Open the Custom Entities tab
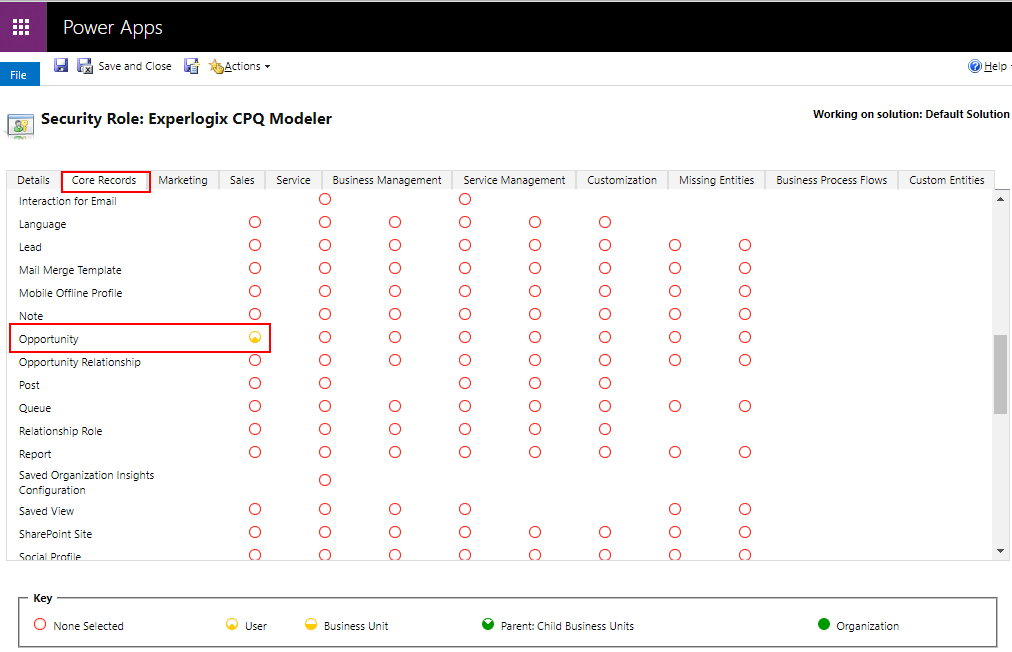Screen dimensions: 1012x652 click(x=947, y=180)
